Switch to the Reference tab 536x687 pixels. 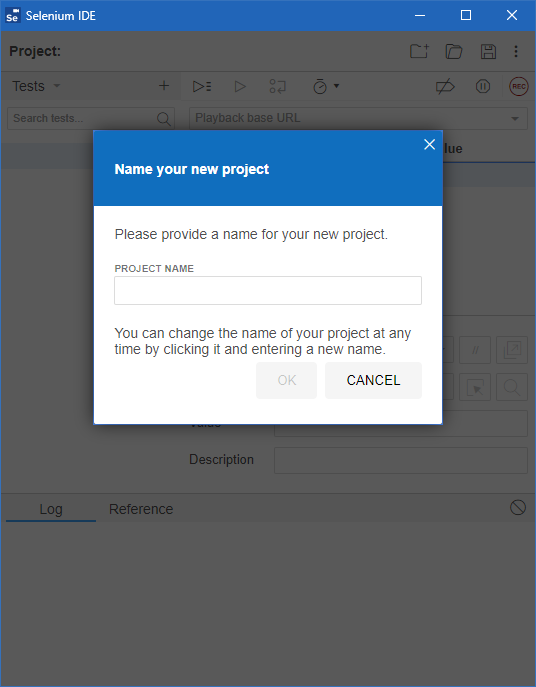(x=141, y=509)
